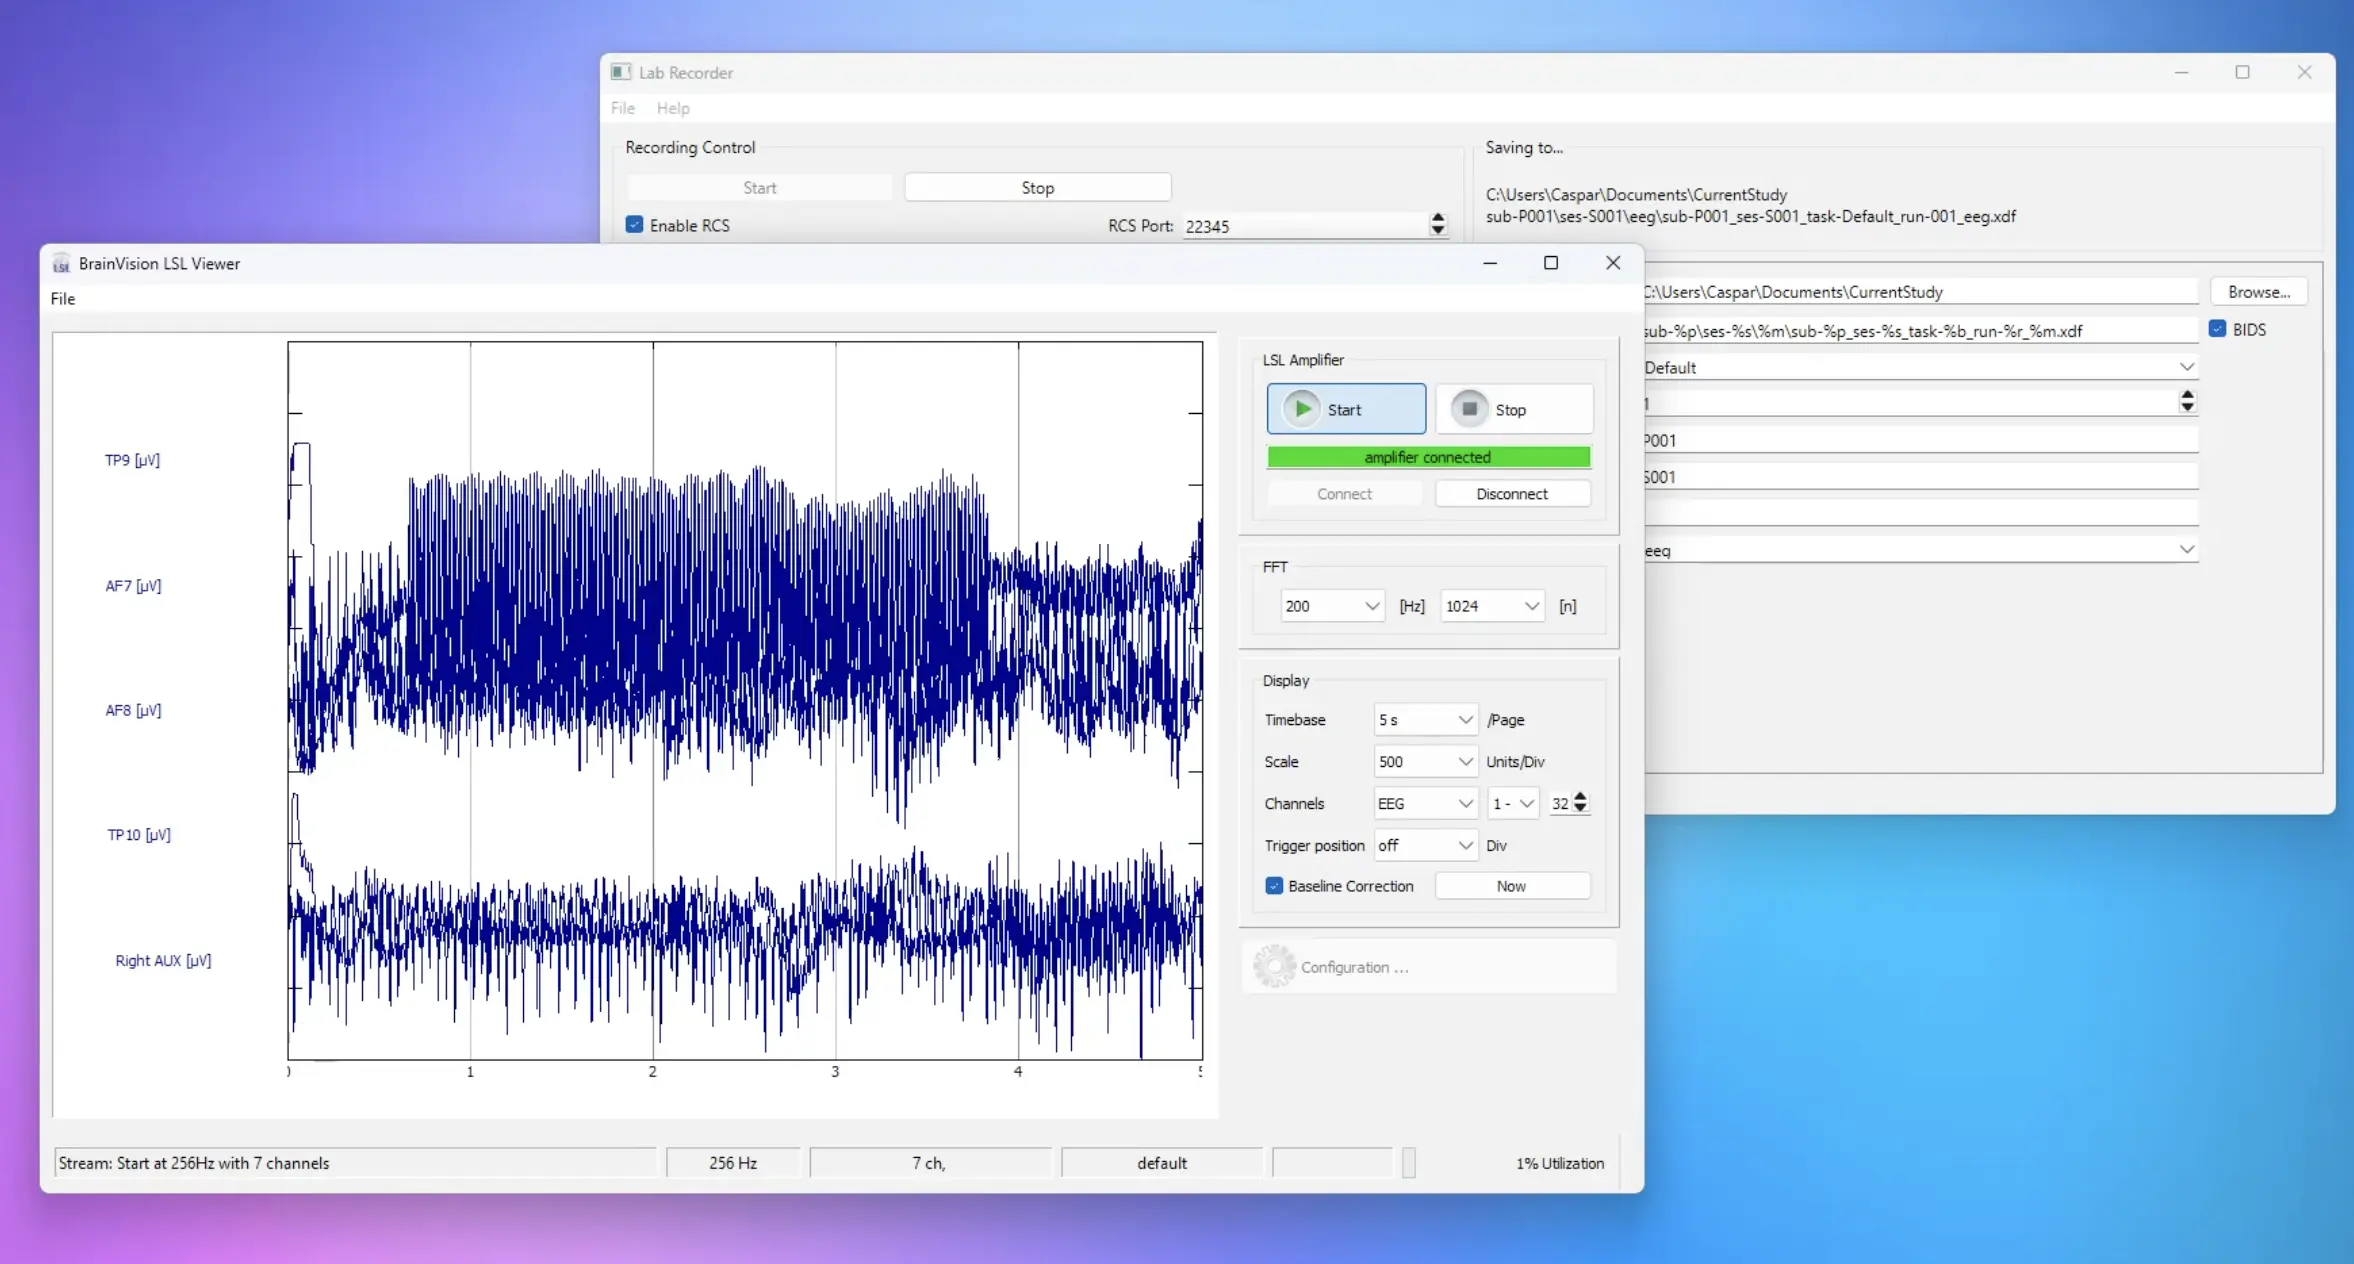Screen dimensions: 2354x1264
Task: Toggle the Baseline Correction checkbox
Action: pos(1274,886)
